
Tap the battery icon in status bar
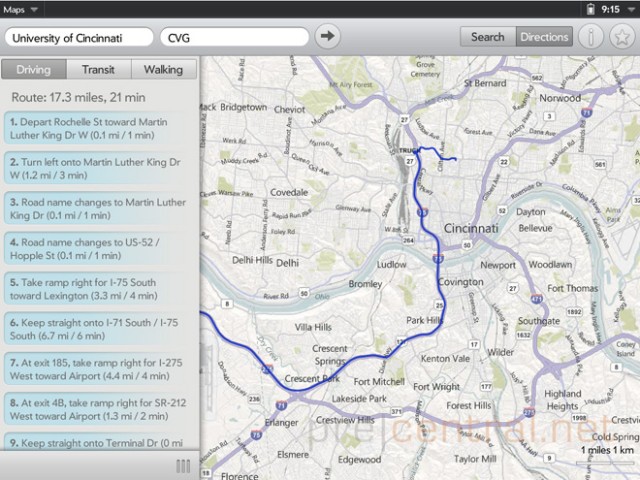590,9
